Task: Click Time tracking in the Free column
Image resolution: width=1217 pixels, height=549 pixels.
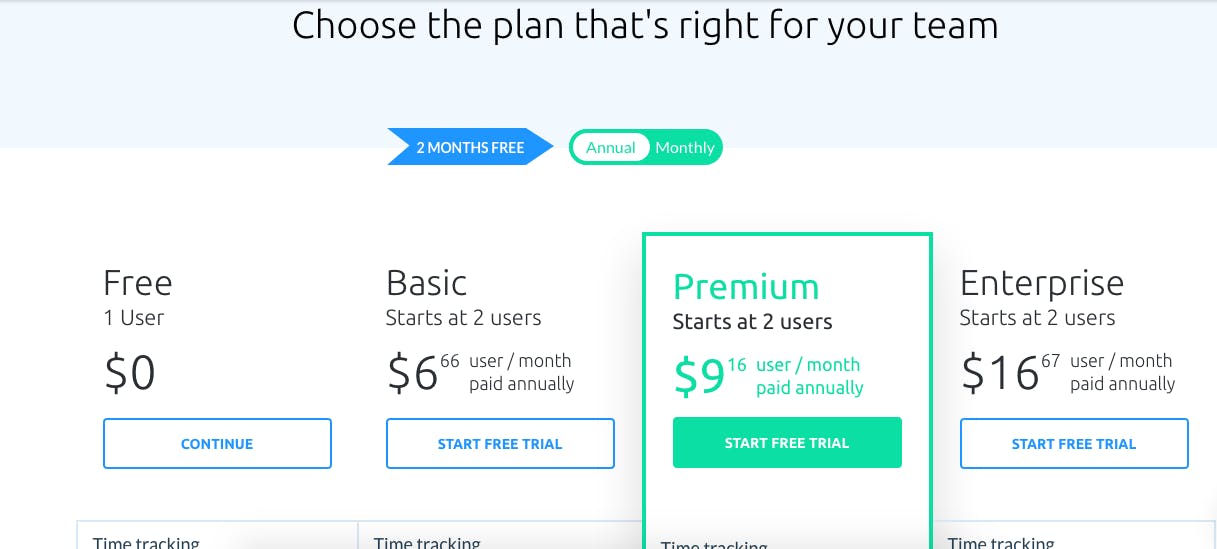Action: point(146,543)
